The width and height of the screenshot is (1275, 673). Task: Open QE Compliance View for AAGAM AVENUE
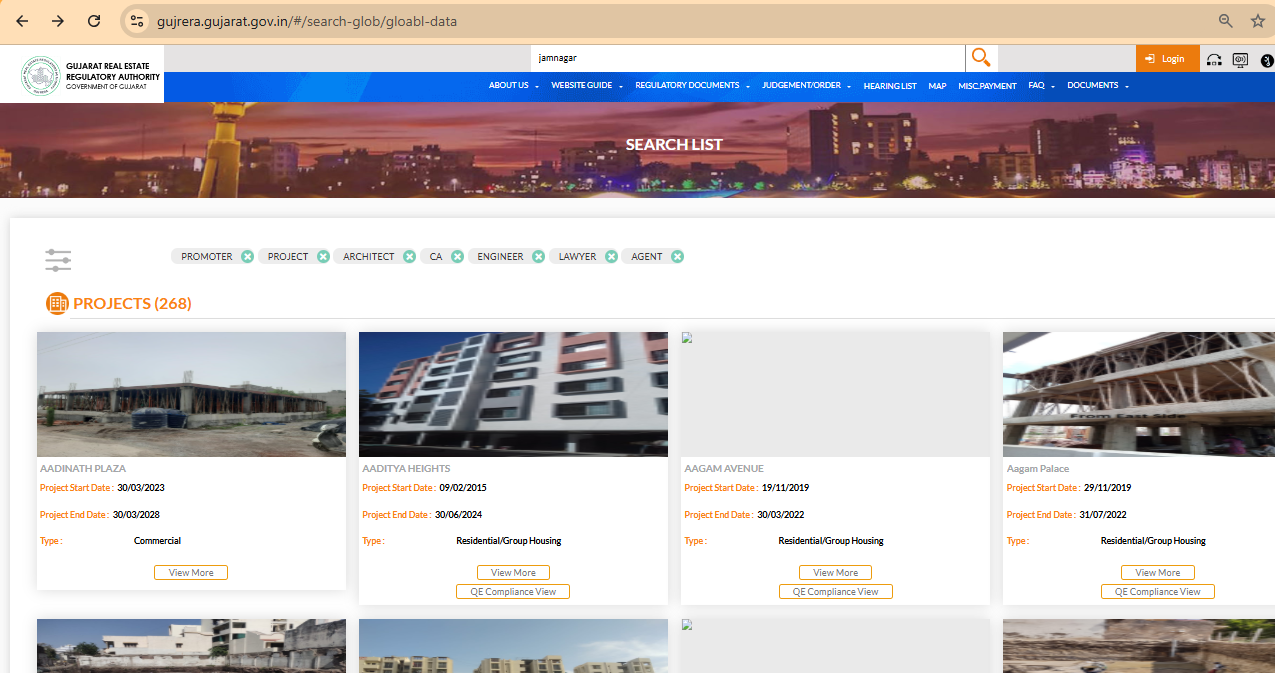(835, 592)
